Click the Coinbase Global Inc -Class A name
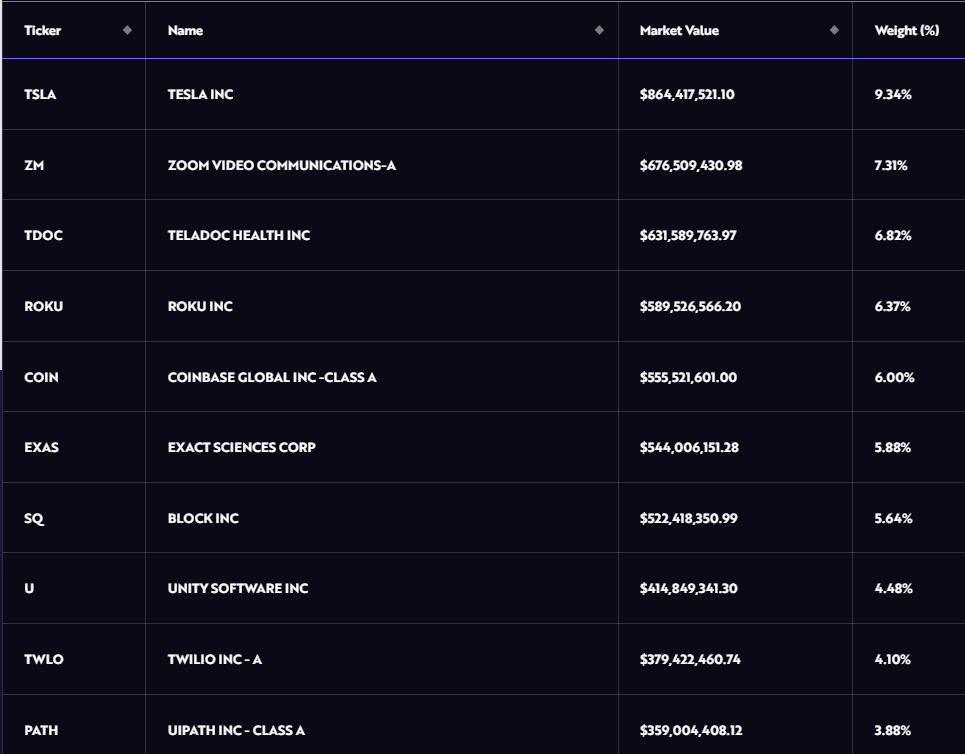The height and width of the screenshot is (754, 965). tap(272, 377)
